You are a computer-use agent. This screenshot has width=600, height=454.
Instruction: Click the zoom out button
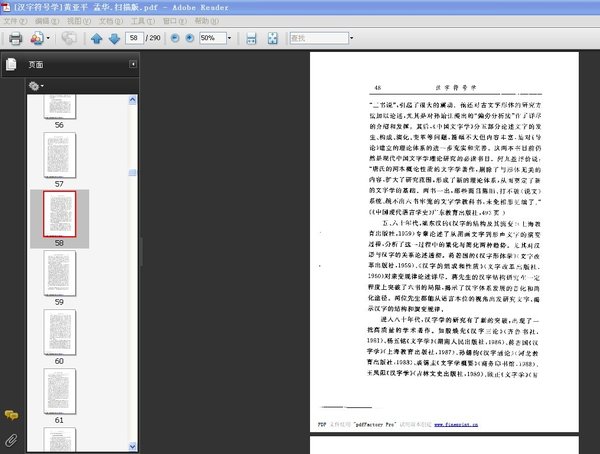[176, 38]
